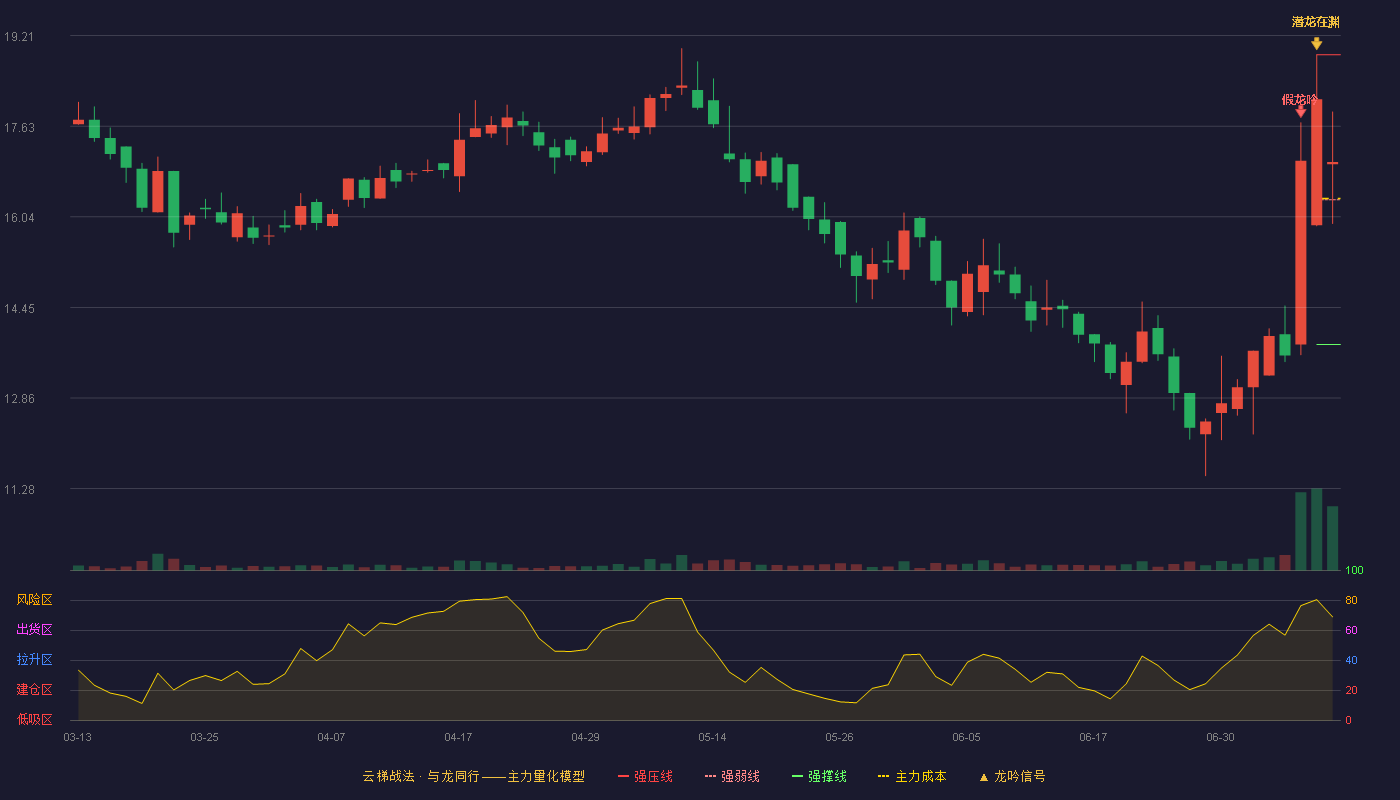This screenshot has width=1400, height=800.
Task: Select the 假龙吟 signal label
Action: point(1300,99)
